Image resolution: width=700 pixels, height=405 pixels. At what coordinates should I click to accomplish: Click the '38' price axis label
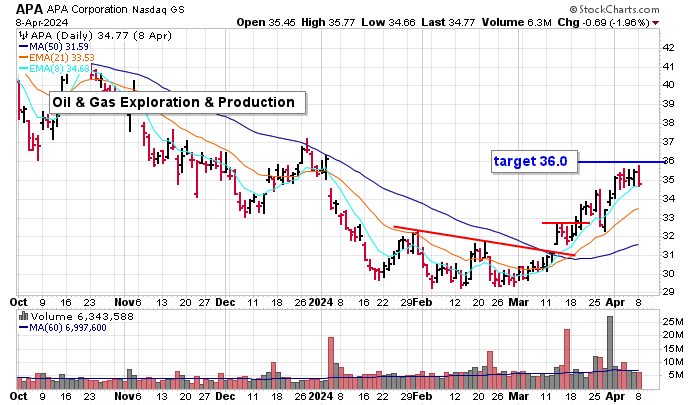pyautogui.click(x=668, y=123)
